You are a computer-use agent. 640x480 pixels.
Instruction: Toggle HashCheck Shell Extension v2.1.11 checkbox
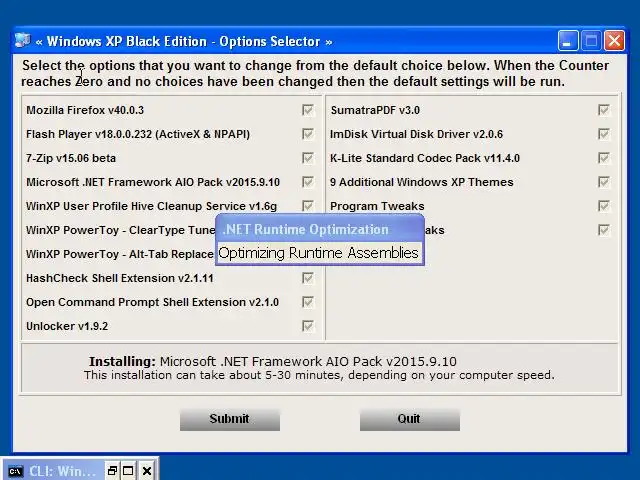click(x=308, y=278)
